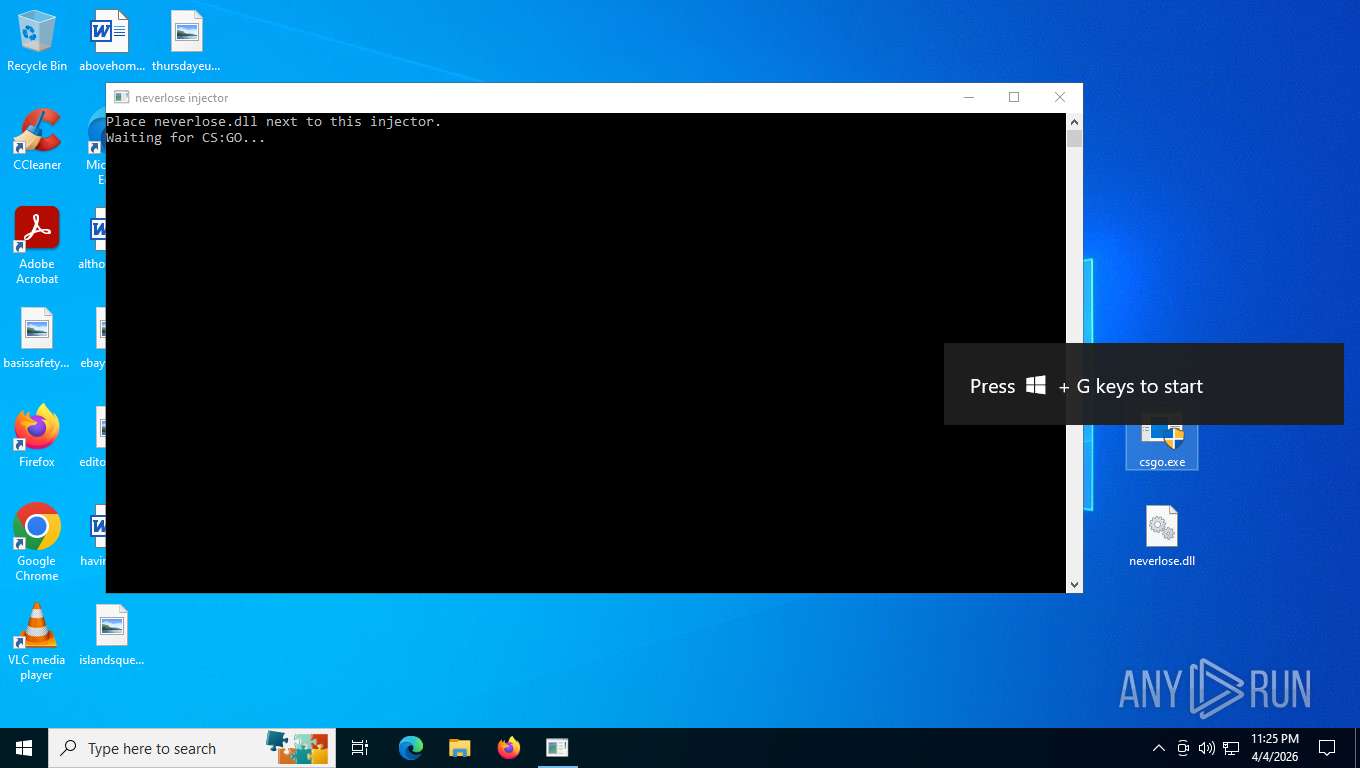Click console scrollbar down arrow

coord(1075,585)
